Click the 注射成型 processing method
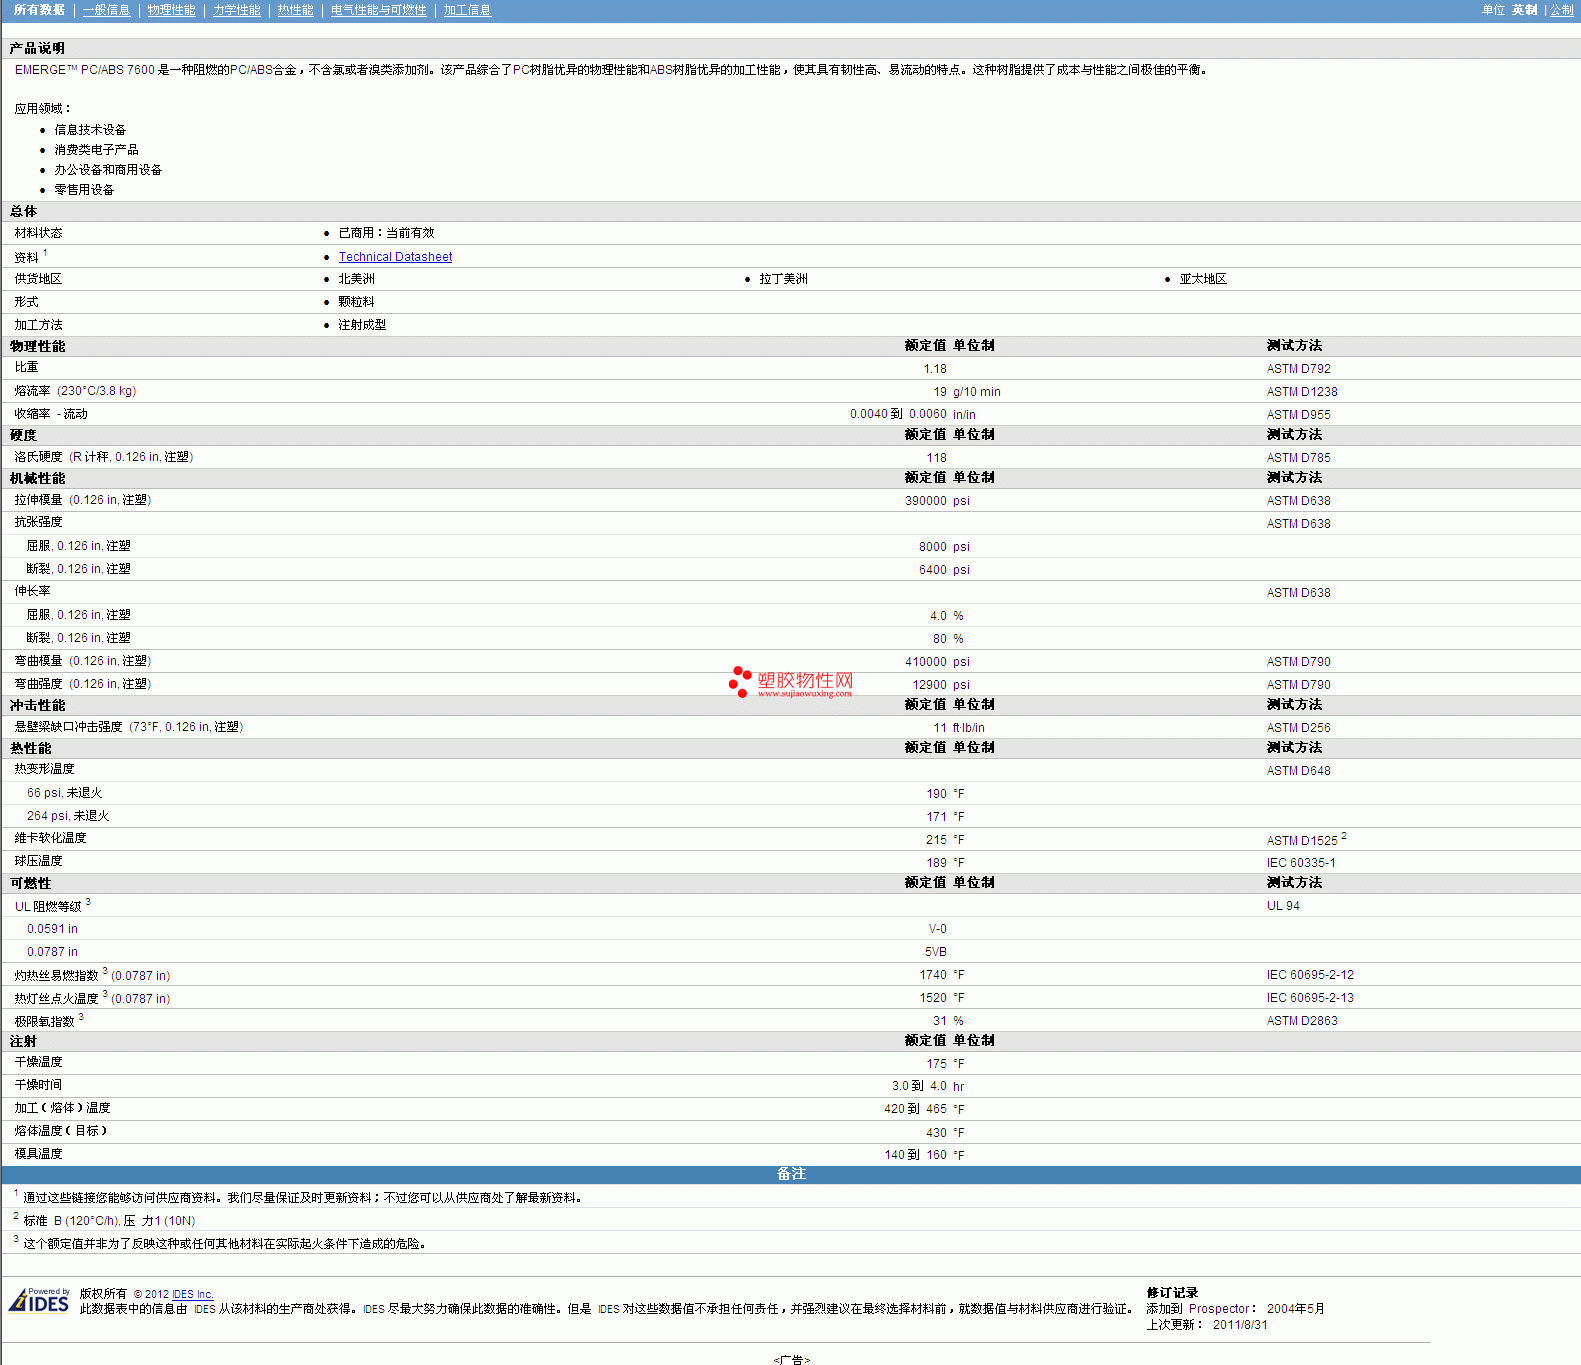Image resolution: width=1581 pixels, height=1365 pixels. [x=362, y=325]
